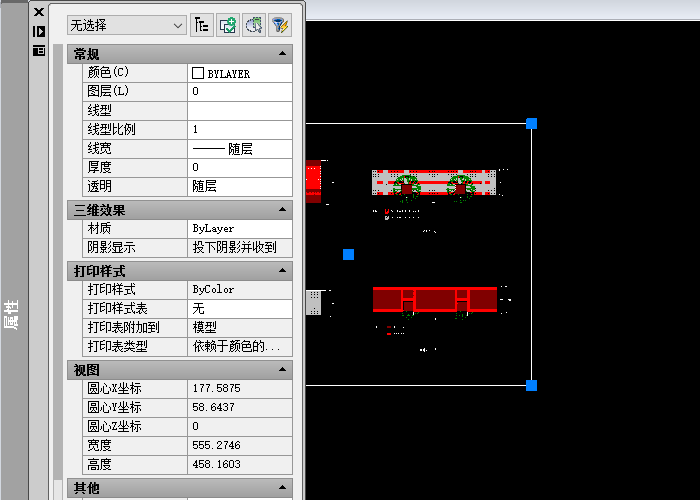Expand the 其他 section
Viewport: 700px width, 500px height.
pyautogui.click(x=283, y=488)
